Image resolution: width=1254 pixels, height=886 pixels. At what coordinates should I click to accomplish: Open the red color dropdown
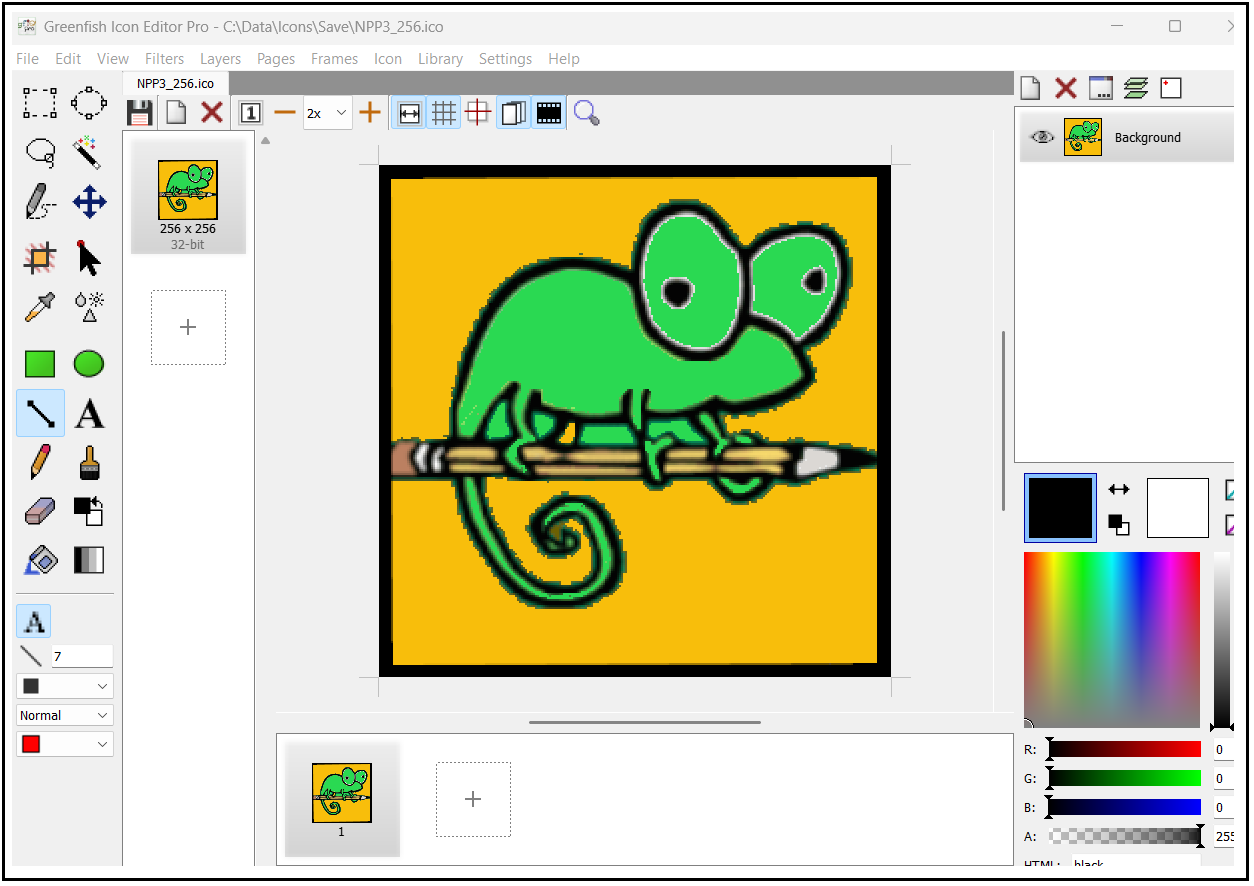[x=65, y=744]
